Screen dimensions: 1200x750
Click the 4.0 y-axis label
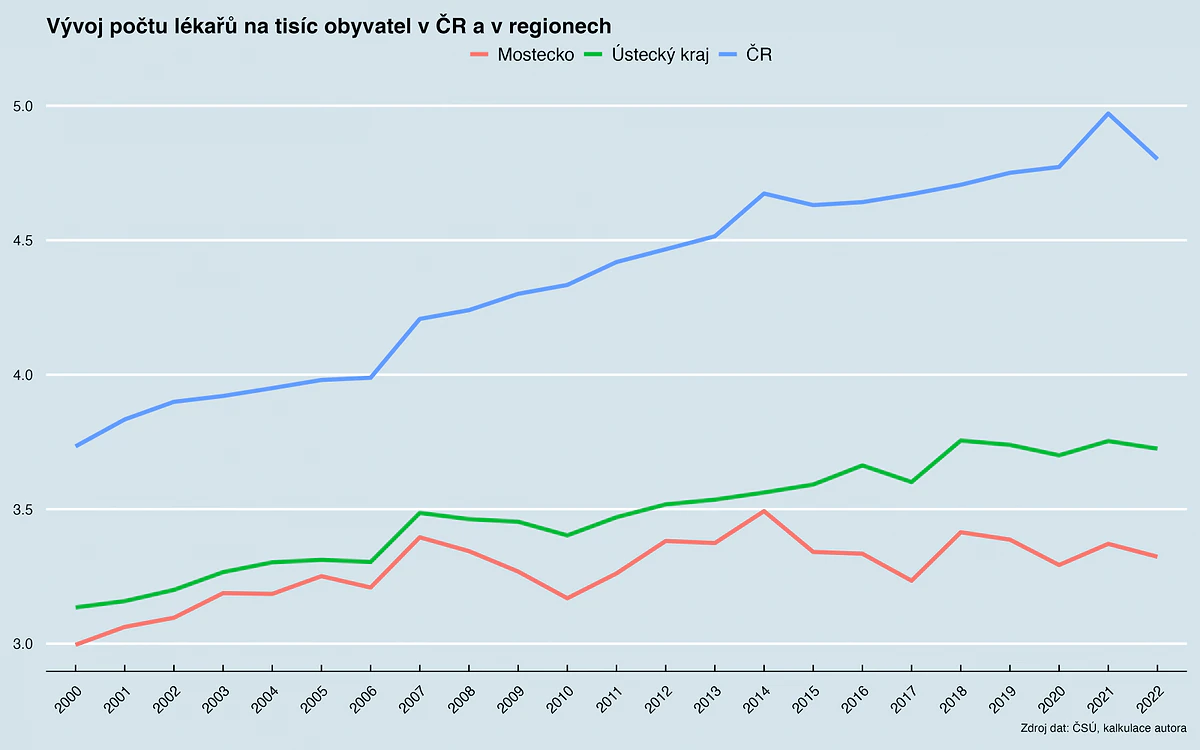(x=24, y=375)
